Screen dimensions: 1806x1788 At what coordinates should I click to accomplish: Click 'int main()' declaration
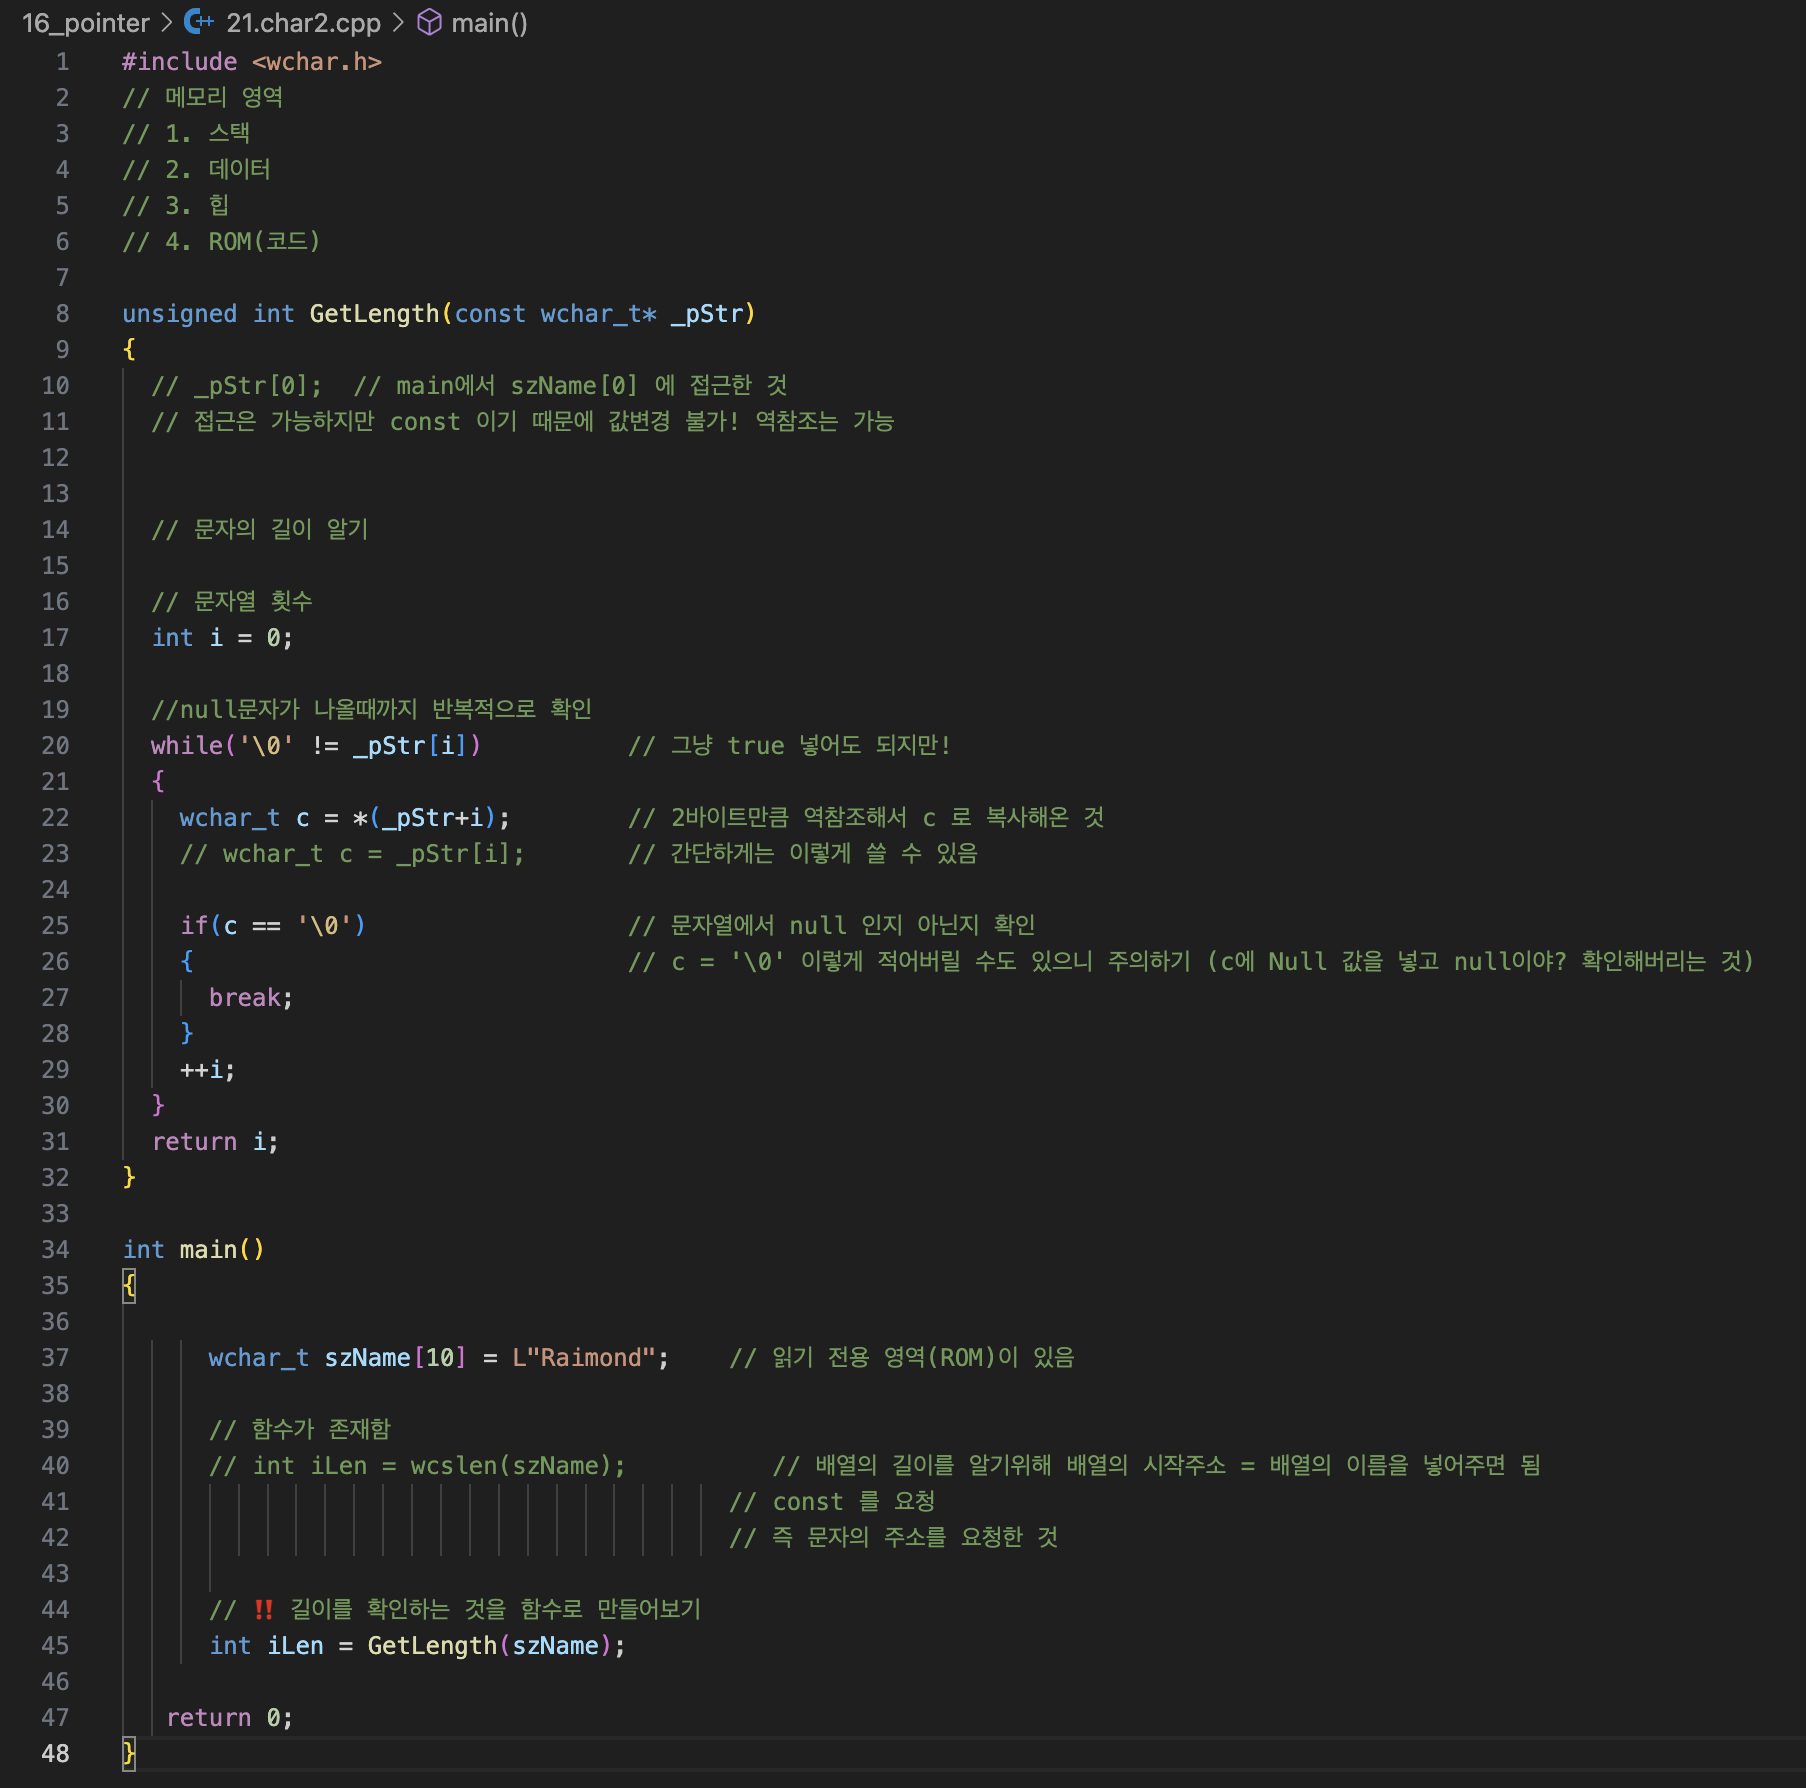(193, 1250)
